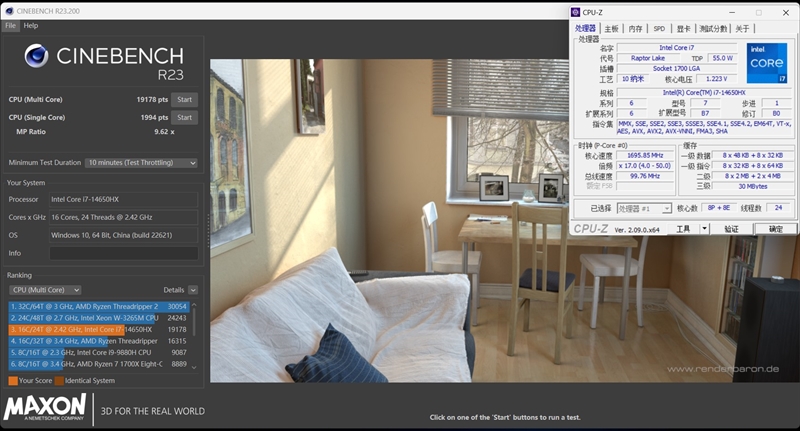Click the 规格 field Intel(R) Core(TM) i7-14650HX

pos(704,93)
